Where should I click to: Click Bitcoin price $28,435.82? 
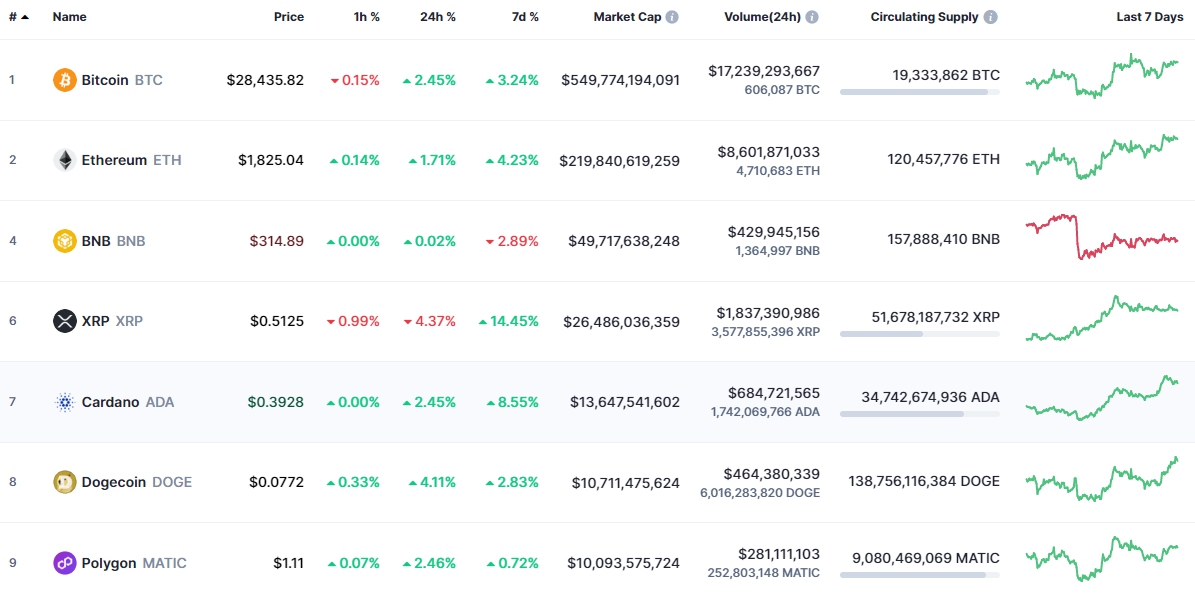pos(265,80)
